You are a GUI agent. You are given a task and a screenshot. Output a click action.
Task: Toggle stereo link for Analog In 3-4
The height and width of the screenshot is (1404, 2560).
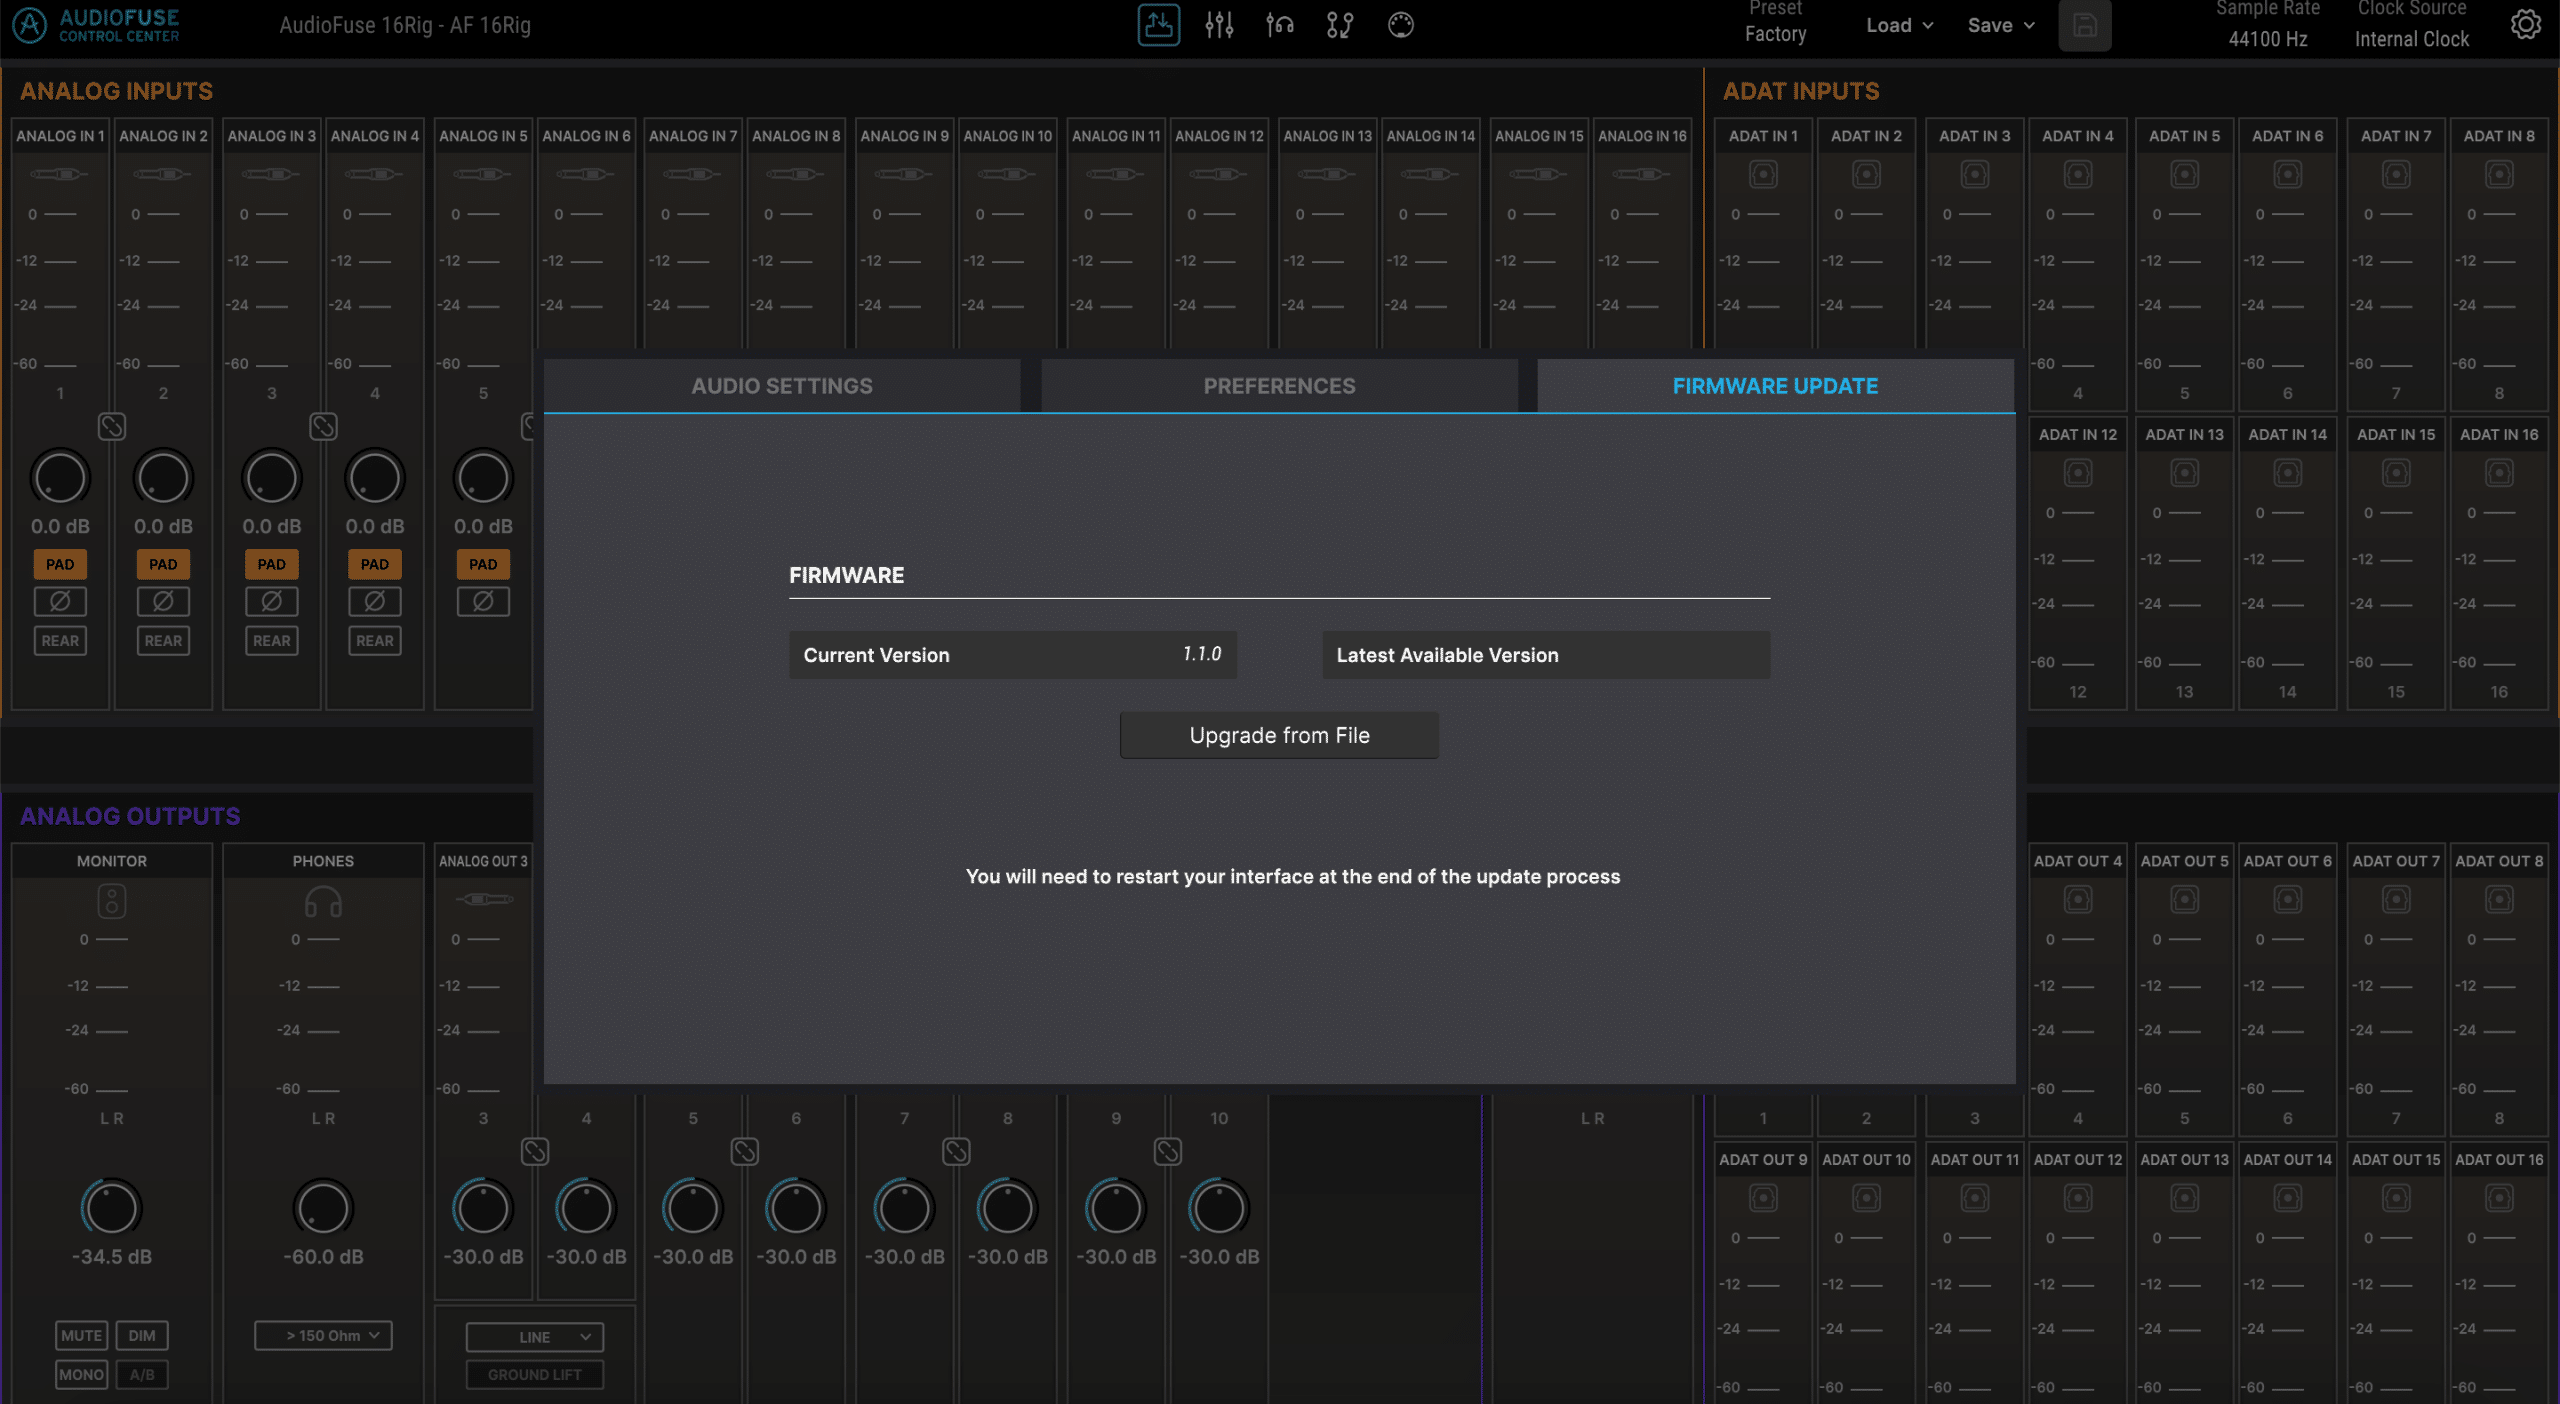pyautogui.click(x=323, y=427)
